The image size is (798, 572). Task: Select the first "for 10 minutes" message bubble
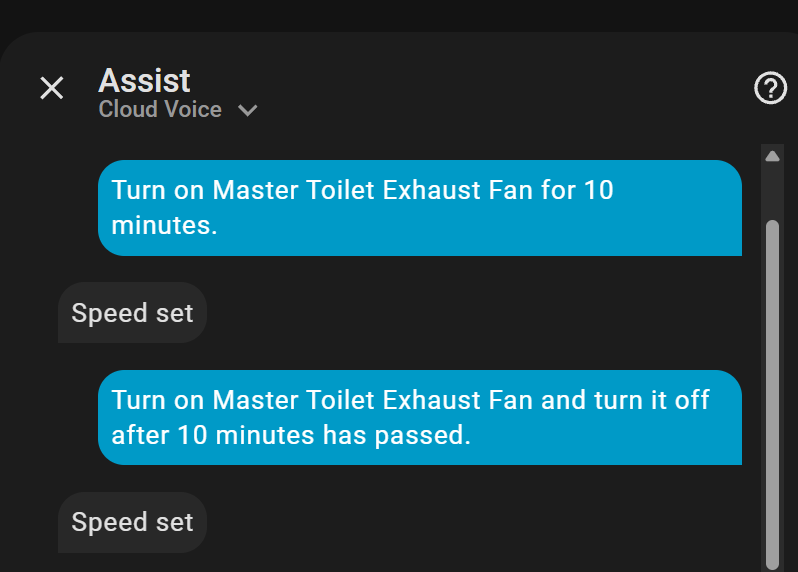coord(420,207)
